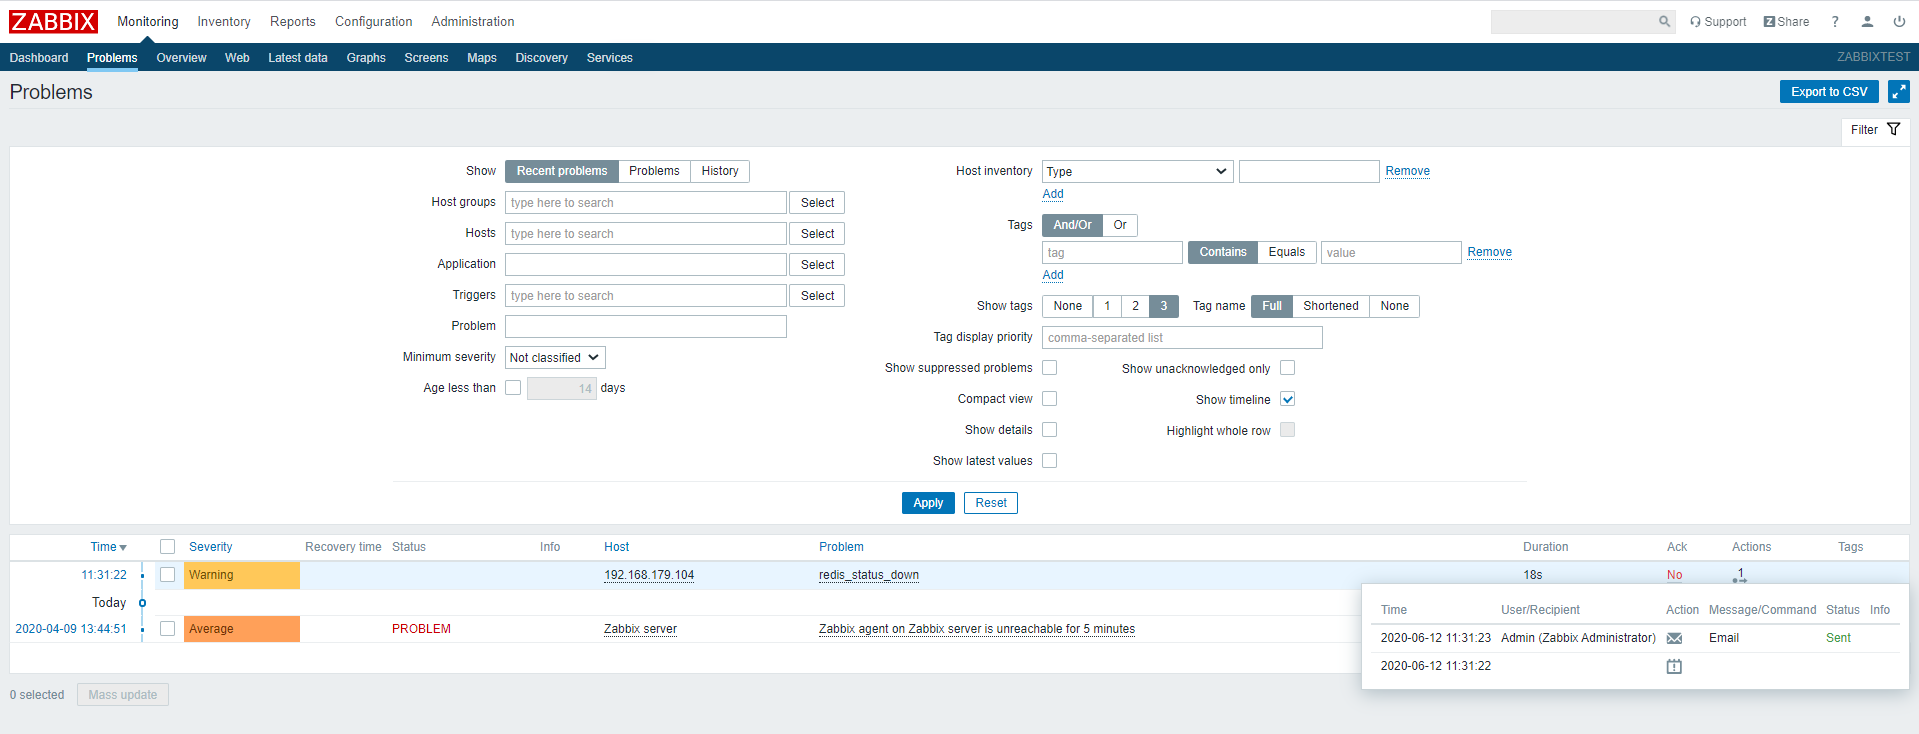
Task: Enable Compact view checkbox
Action: coord(1049,399)
